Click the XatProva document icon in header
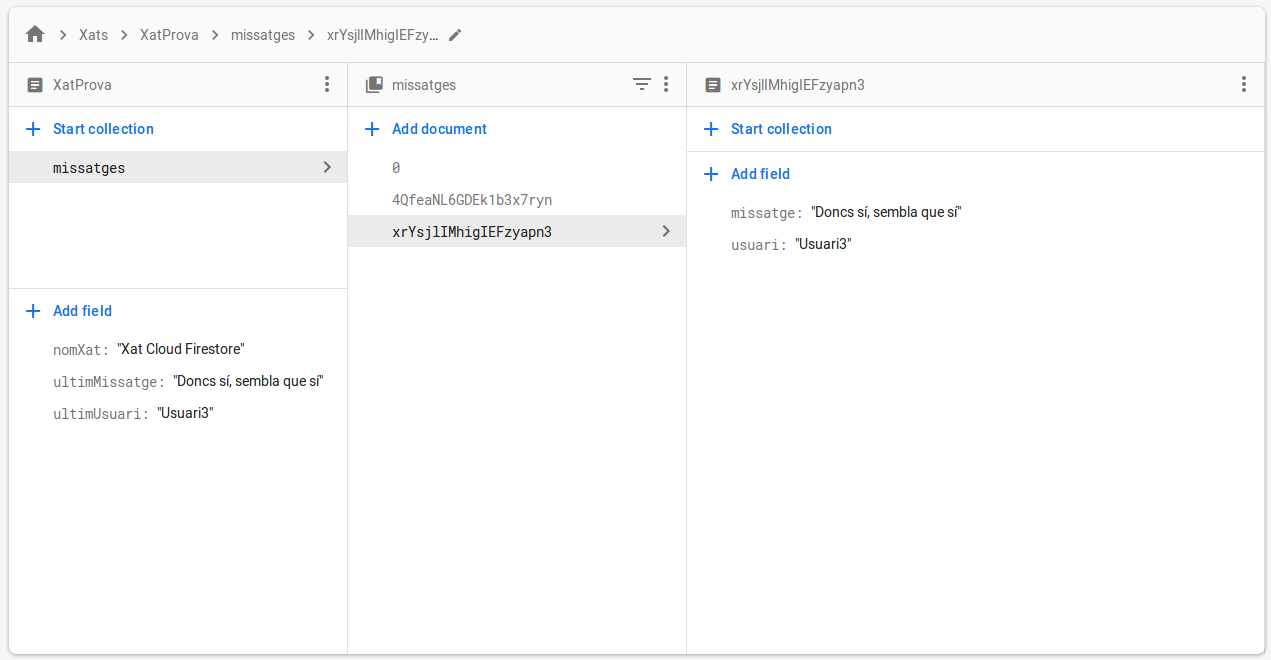The height and width of the screenshot is (660, 1271). 35,85
